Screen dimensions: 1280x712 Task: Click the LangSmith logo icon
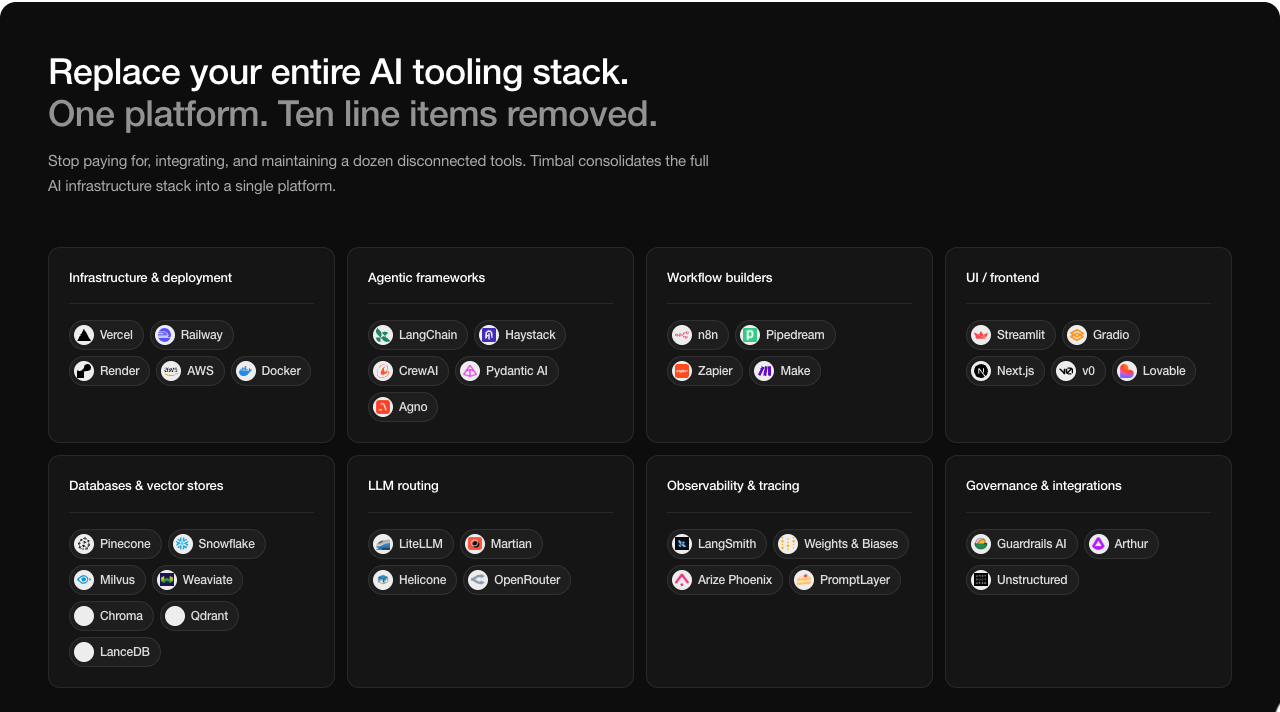tap(682, 544)
